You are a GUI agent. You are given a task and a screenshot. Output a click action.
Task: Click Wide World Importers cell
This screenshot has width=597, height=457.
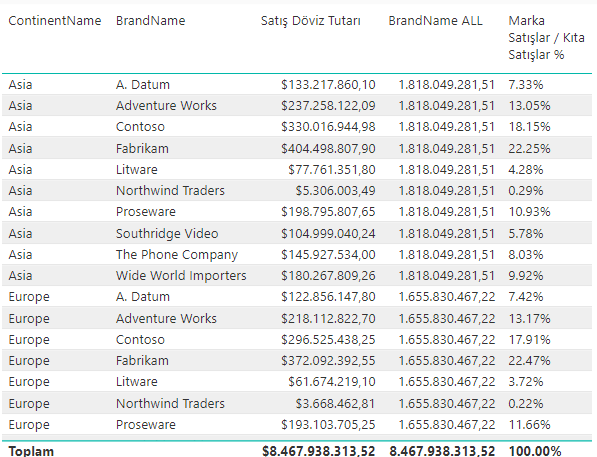coord(181,276)
